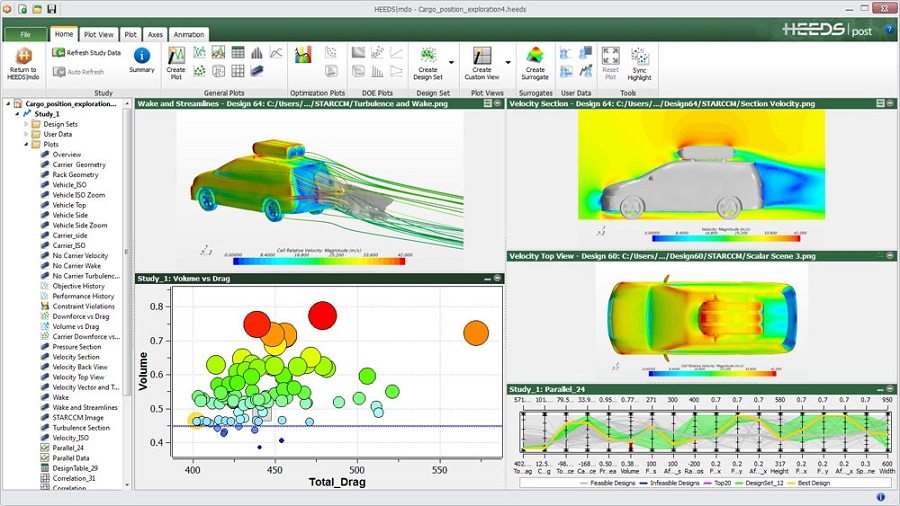Open the Animation ribbon tab
The image size is (900, 506).
pos(188,34)
